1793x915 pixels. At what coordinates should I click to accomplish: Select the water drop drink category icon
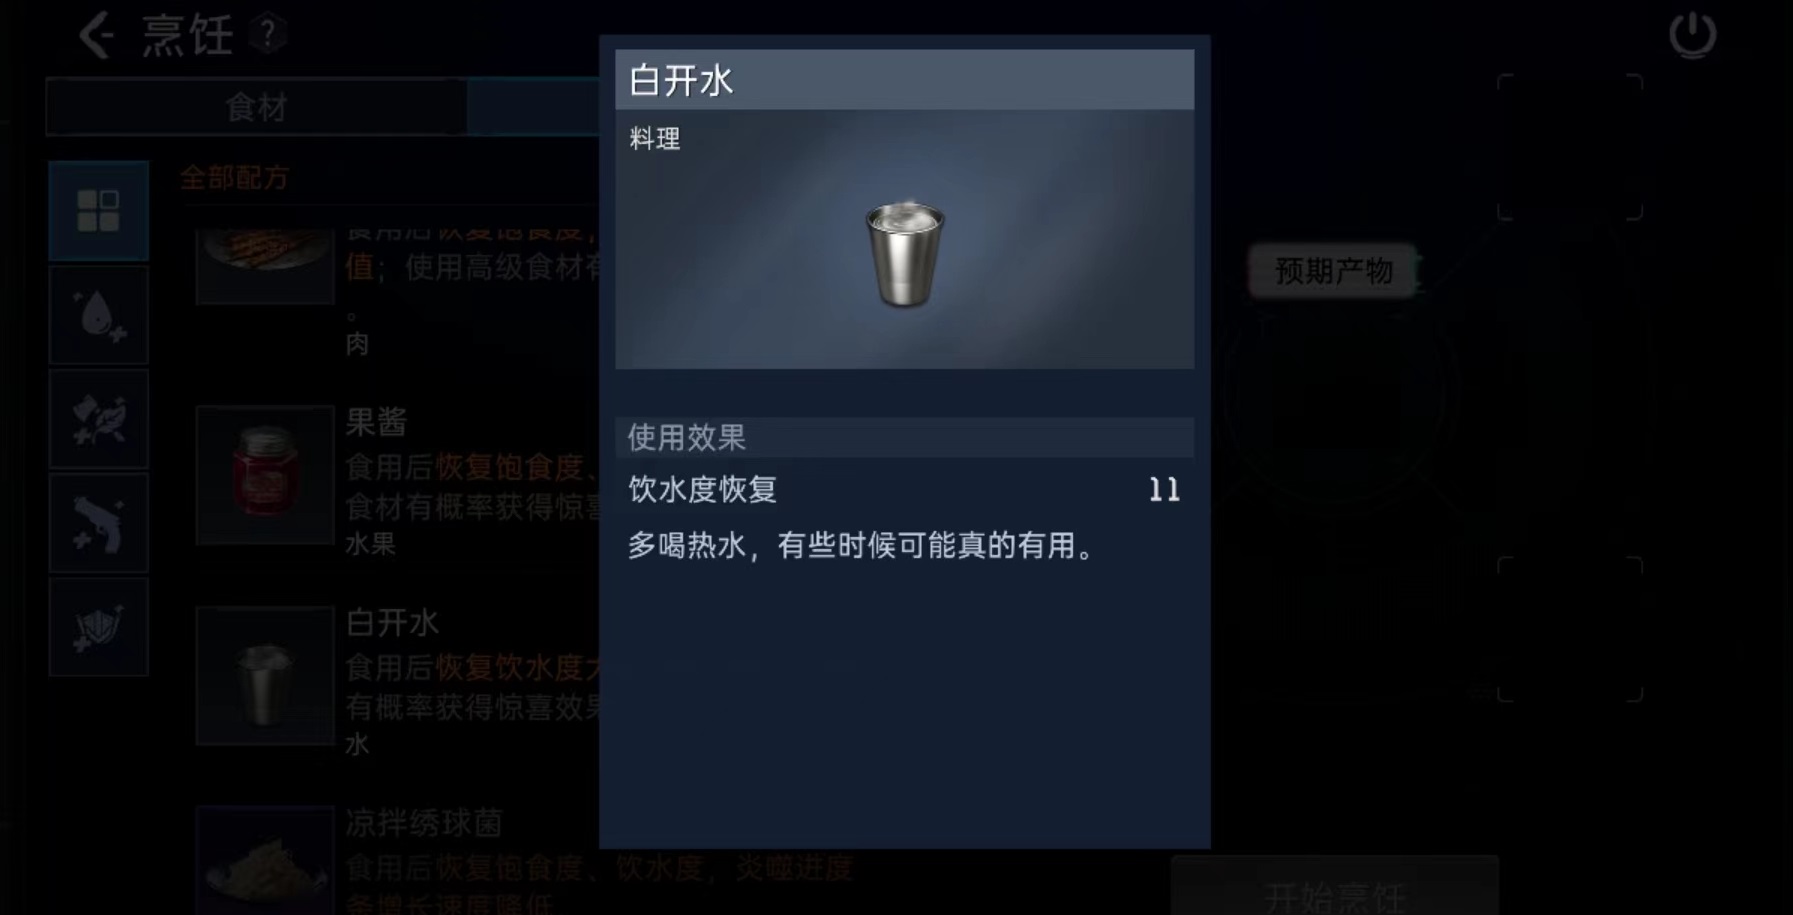coord(99,315)
